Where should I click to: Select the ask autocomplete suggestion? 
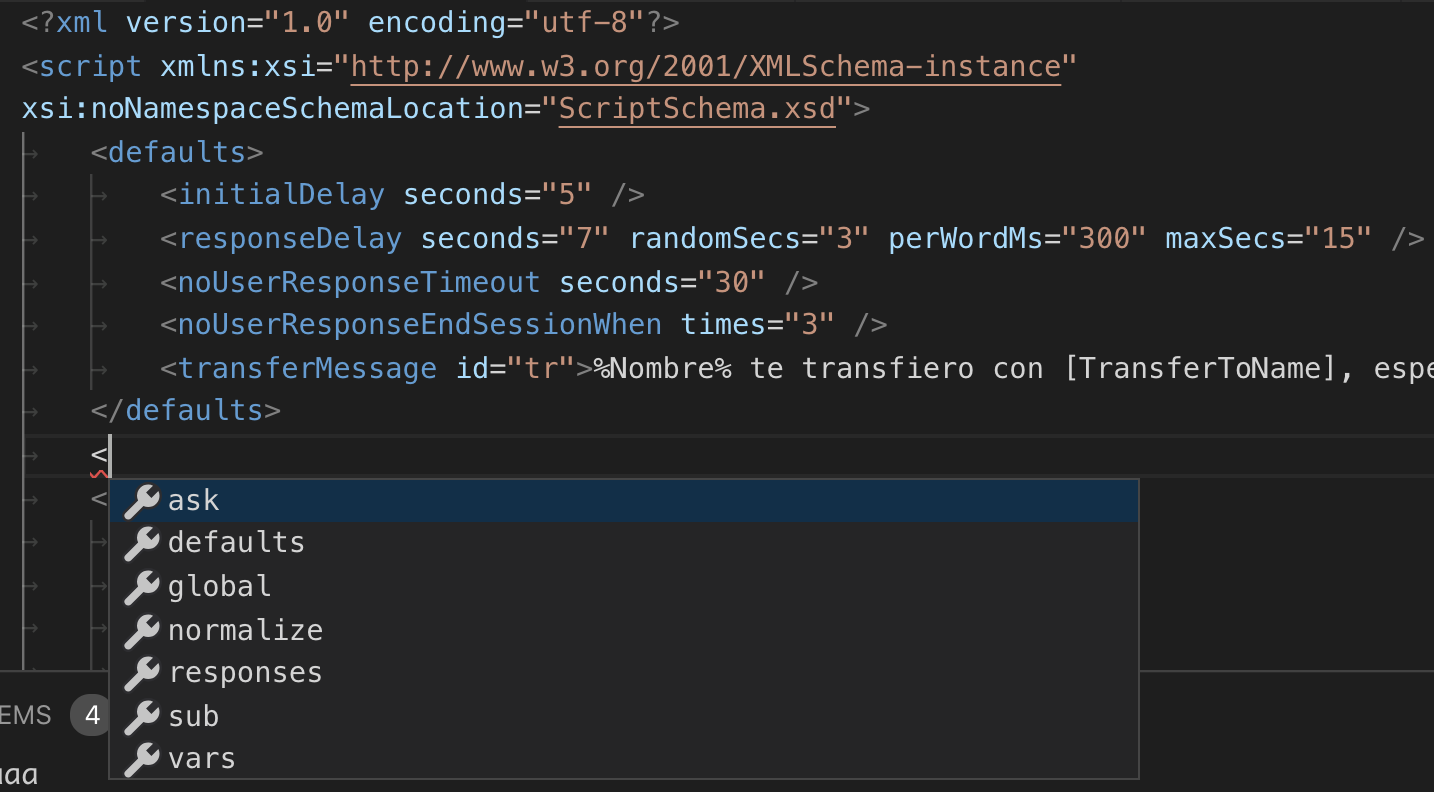624,501
